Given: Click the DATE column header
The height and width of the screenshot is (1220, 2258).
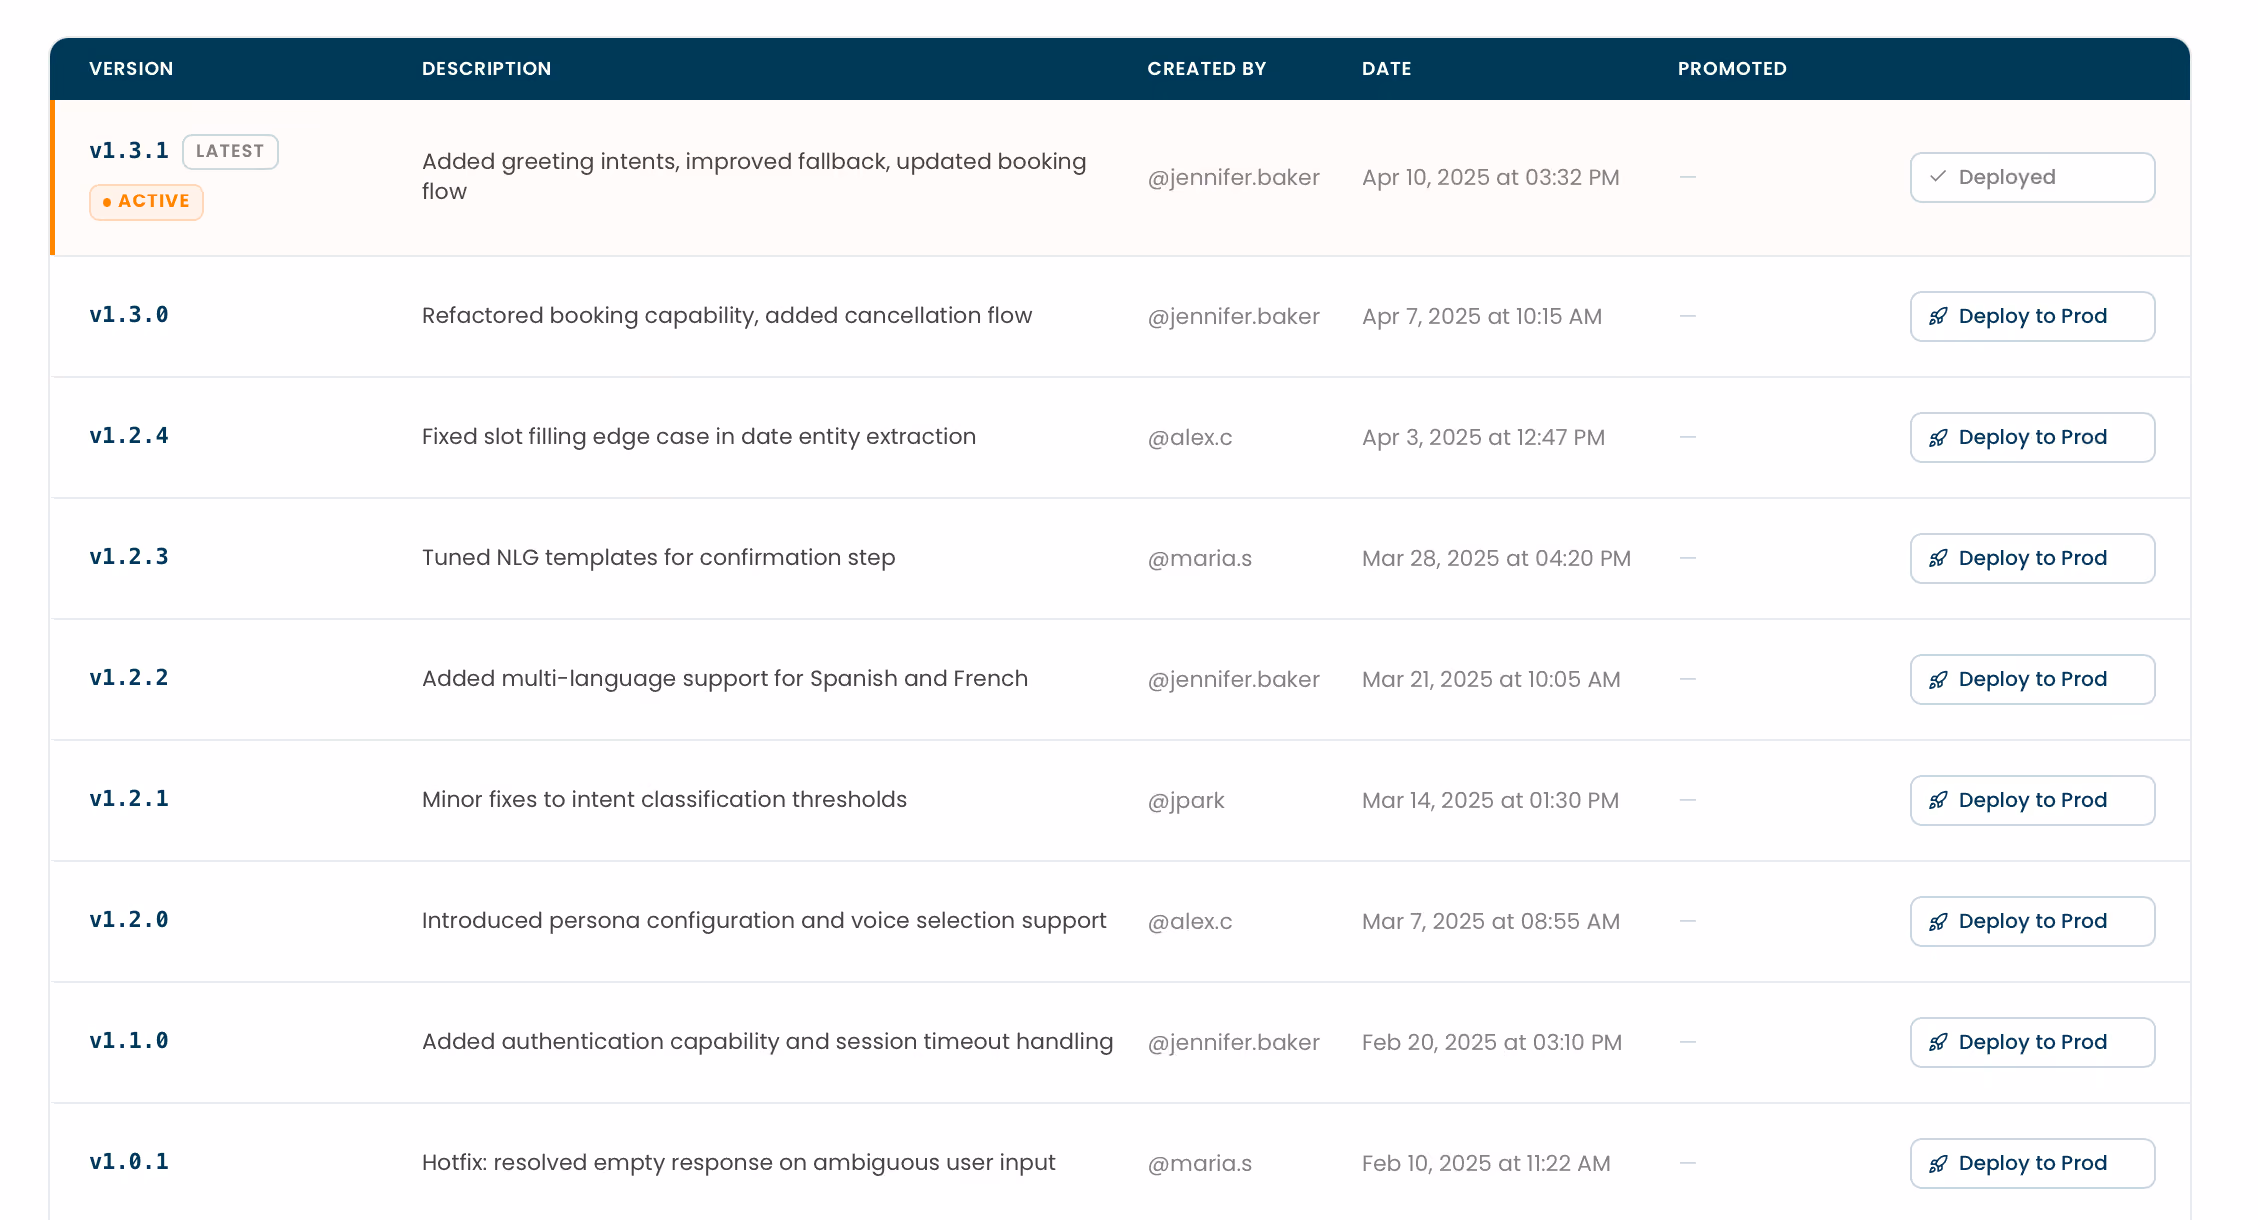Looking at the screenshot, I should tap(1386, 68).
